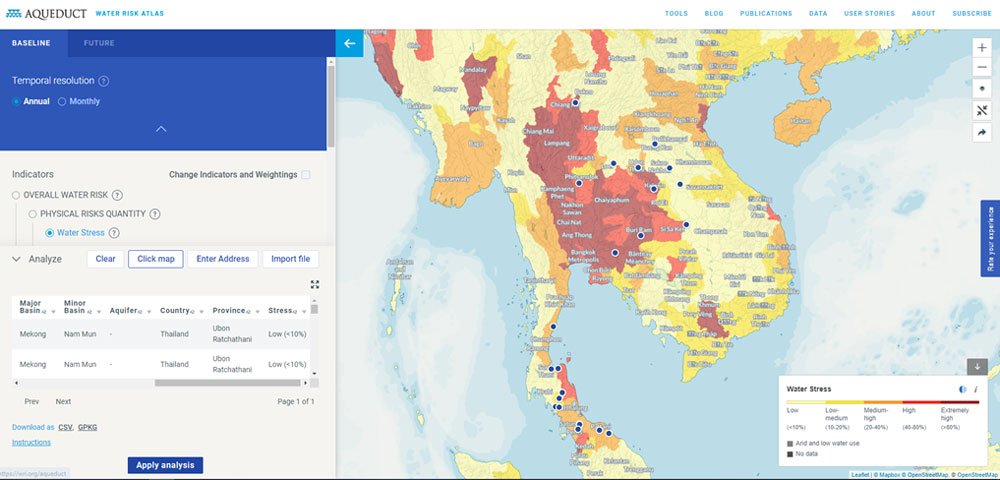Select the Monthly temporal resolution
The image size is (1000, 480).
click(x=62, y=101)
